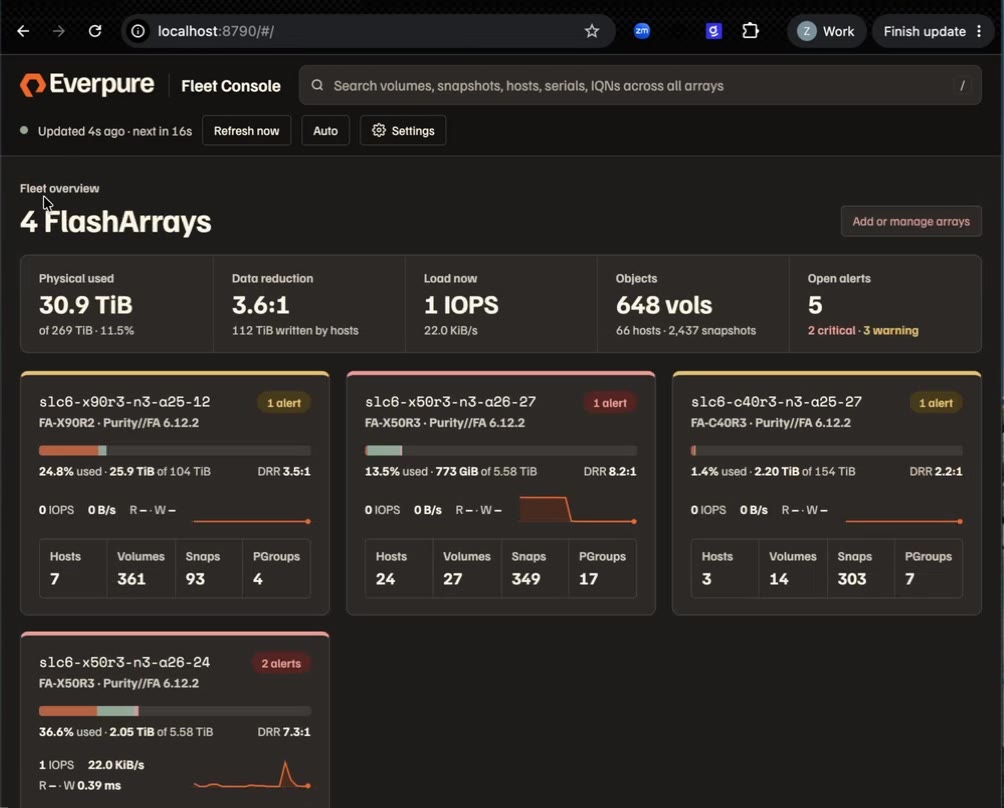Click Fleet Console title
Image resolution: width=1004 pixels, height=808 pixels.
(231, 86)
